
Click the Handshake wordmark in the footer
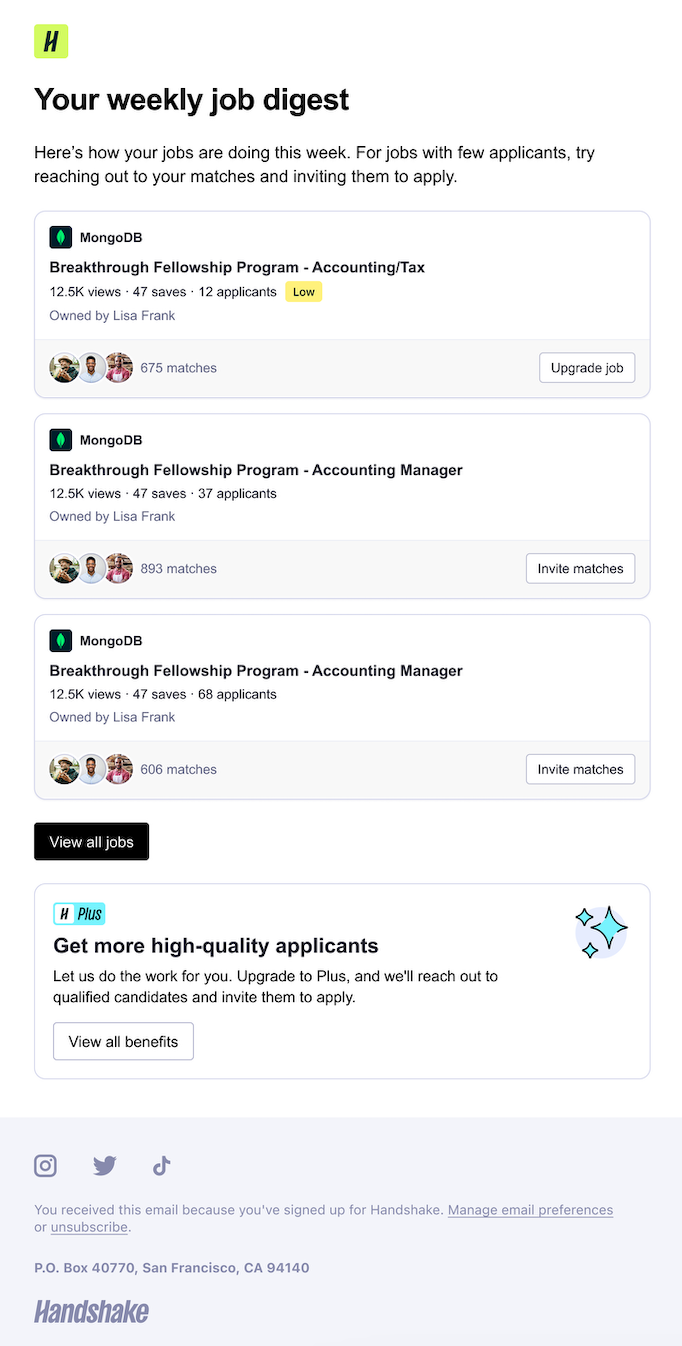coord(91,1311)
